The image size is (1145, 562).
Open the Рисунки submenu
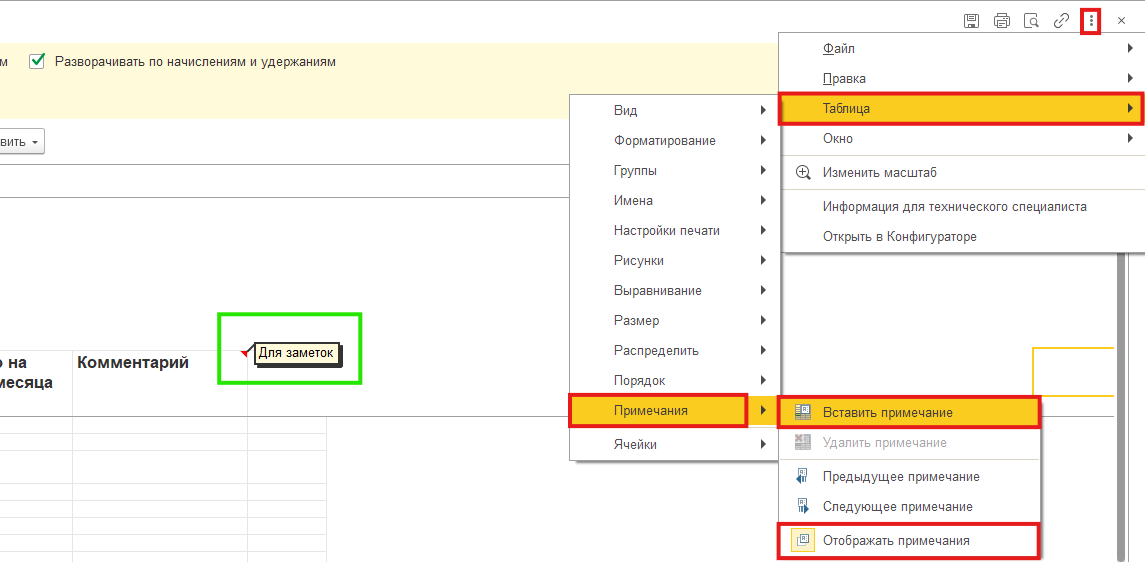pyautogui.click(x=675, y=261)
